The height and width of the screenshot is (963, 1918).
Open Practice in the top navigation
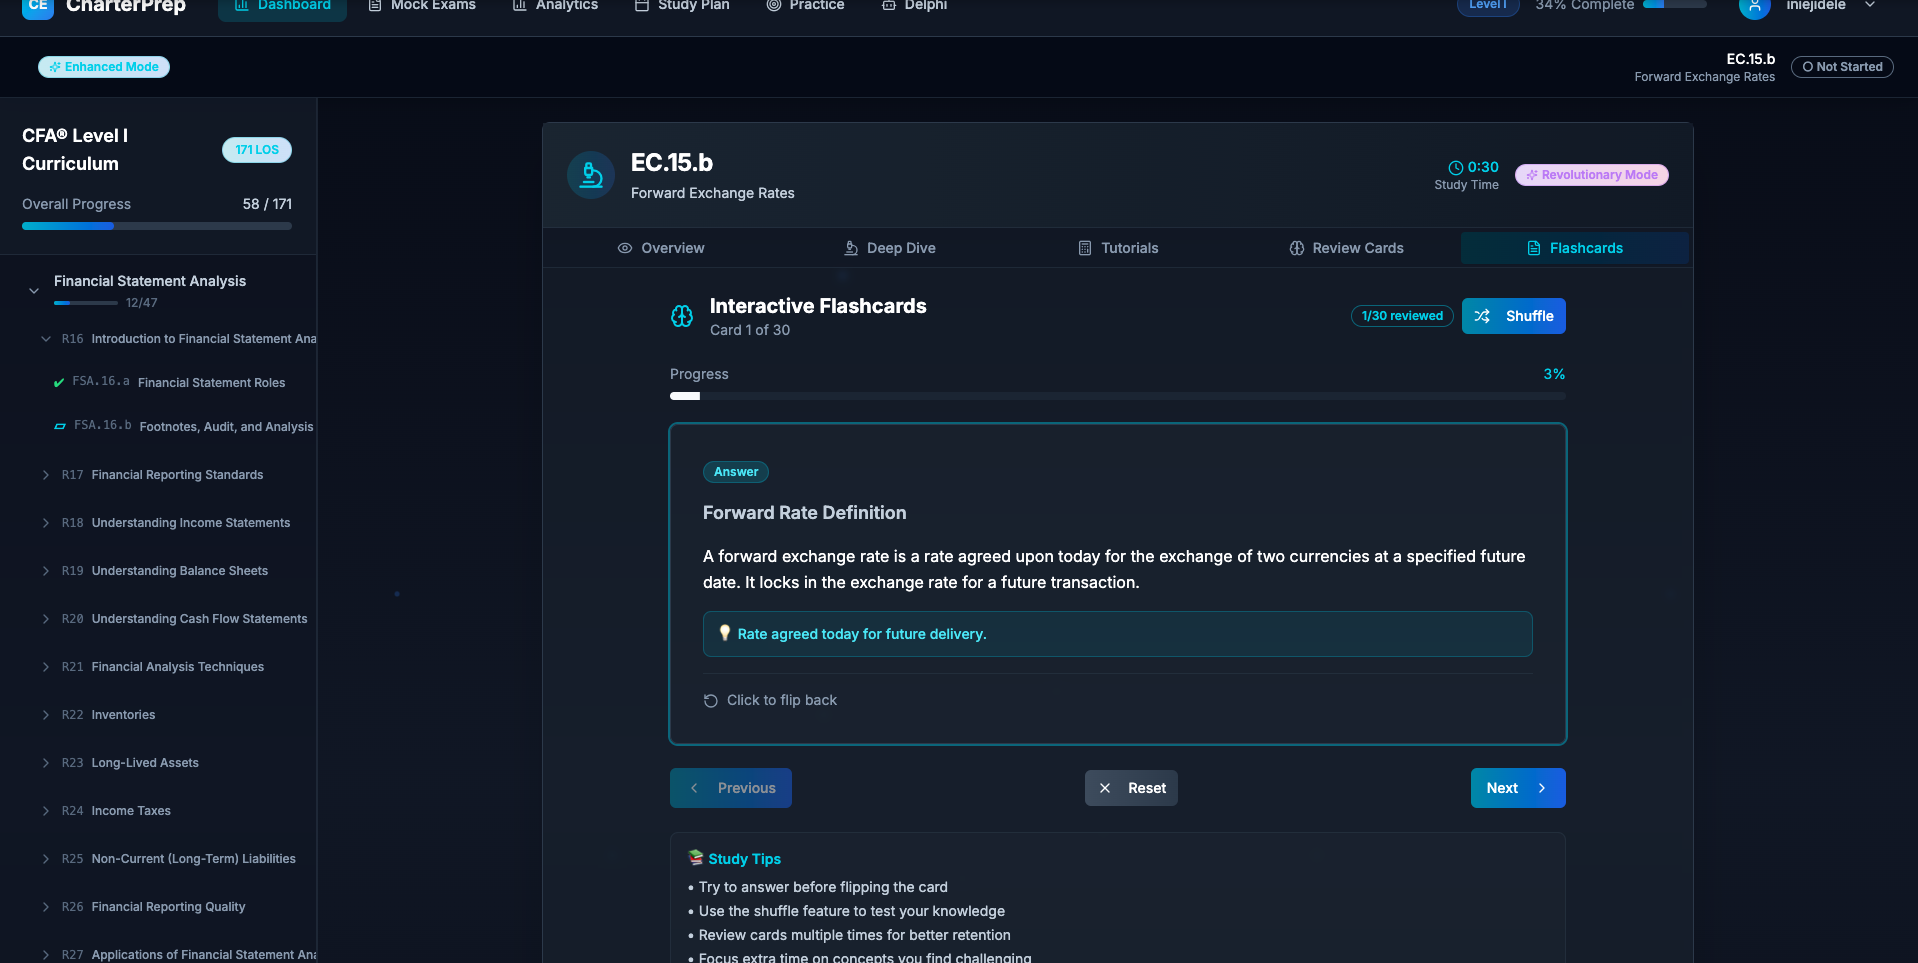[805, 6]
